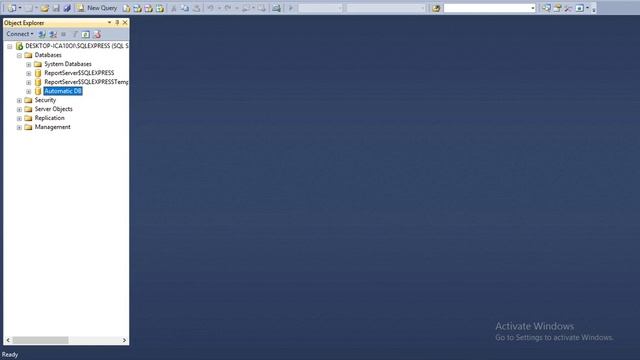Viewport: 640px width, 360px height.
Task: Click the Analysis Services XMLA Query icon
Action: click(x=160, y=8)
